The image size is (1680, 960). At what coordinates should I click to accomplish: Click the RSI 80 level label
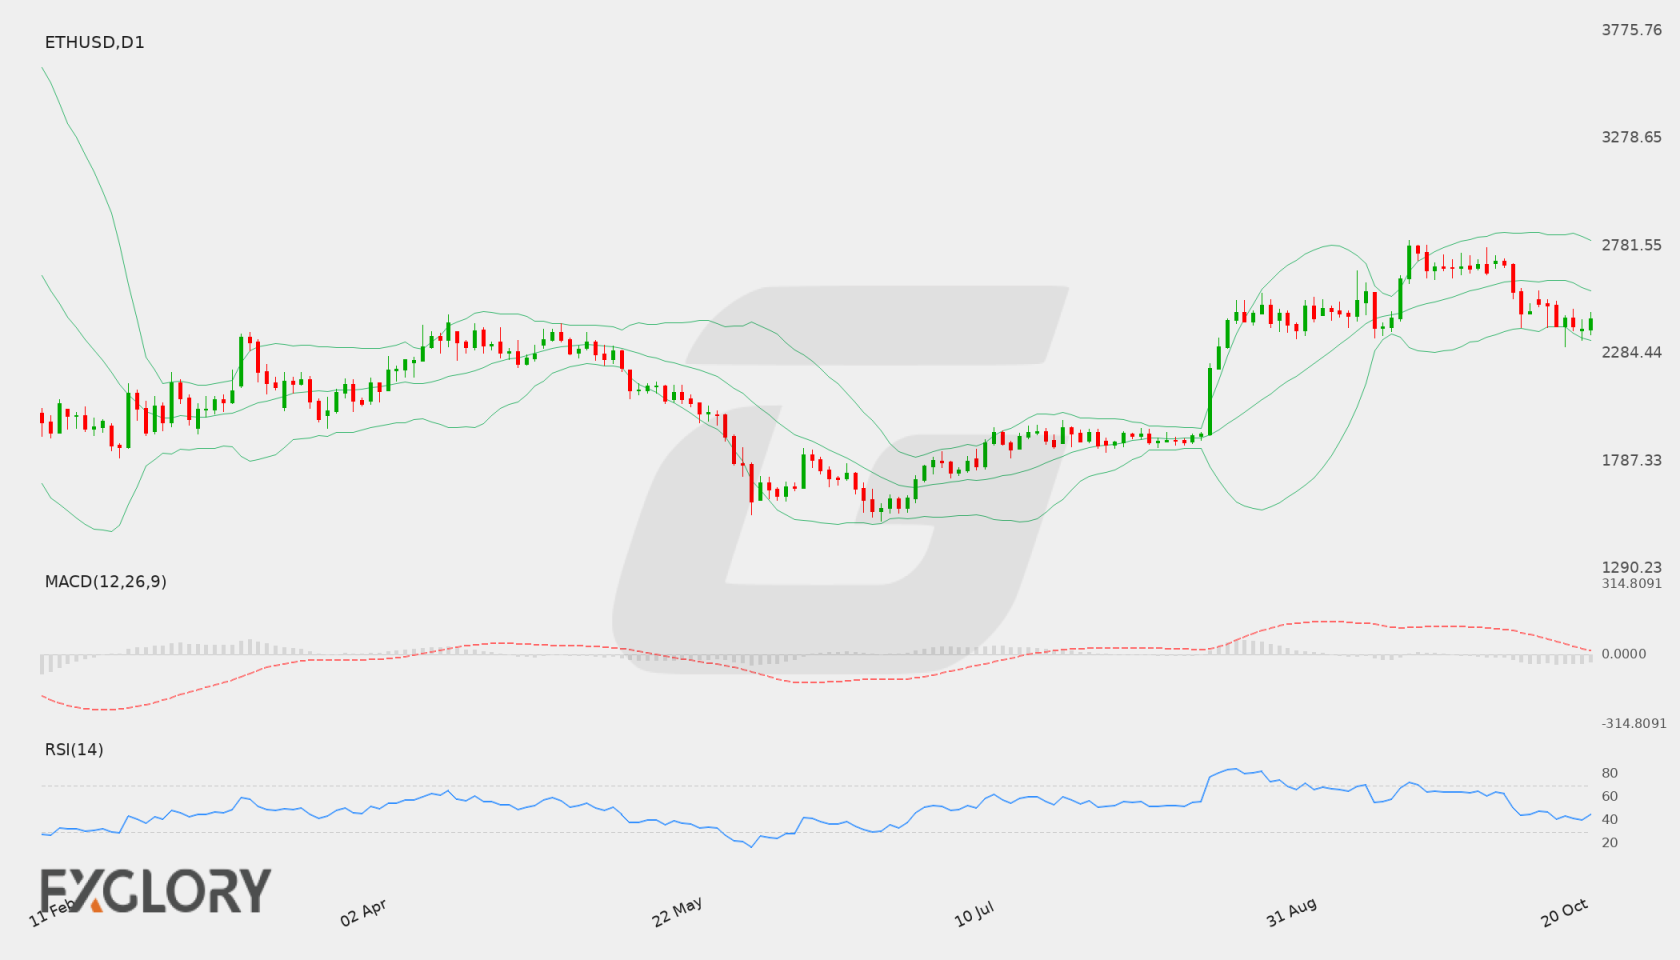click(x=1610, y=773)
